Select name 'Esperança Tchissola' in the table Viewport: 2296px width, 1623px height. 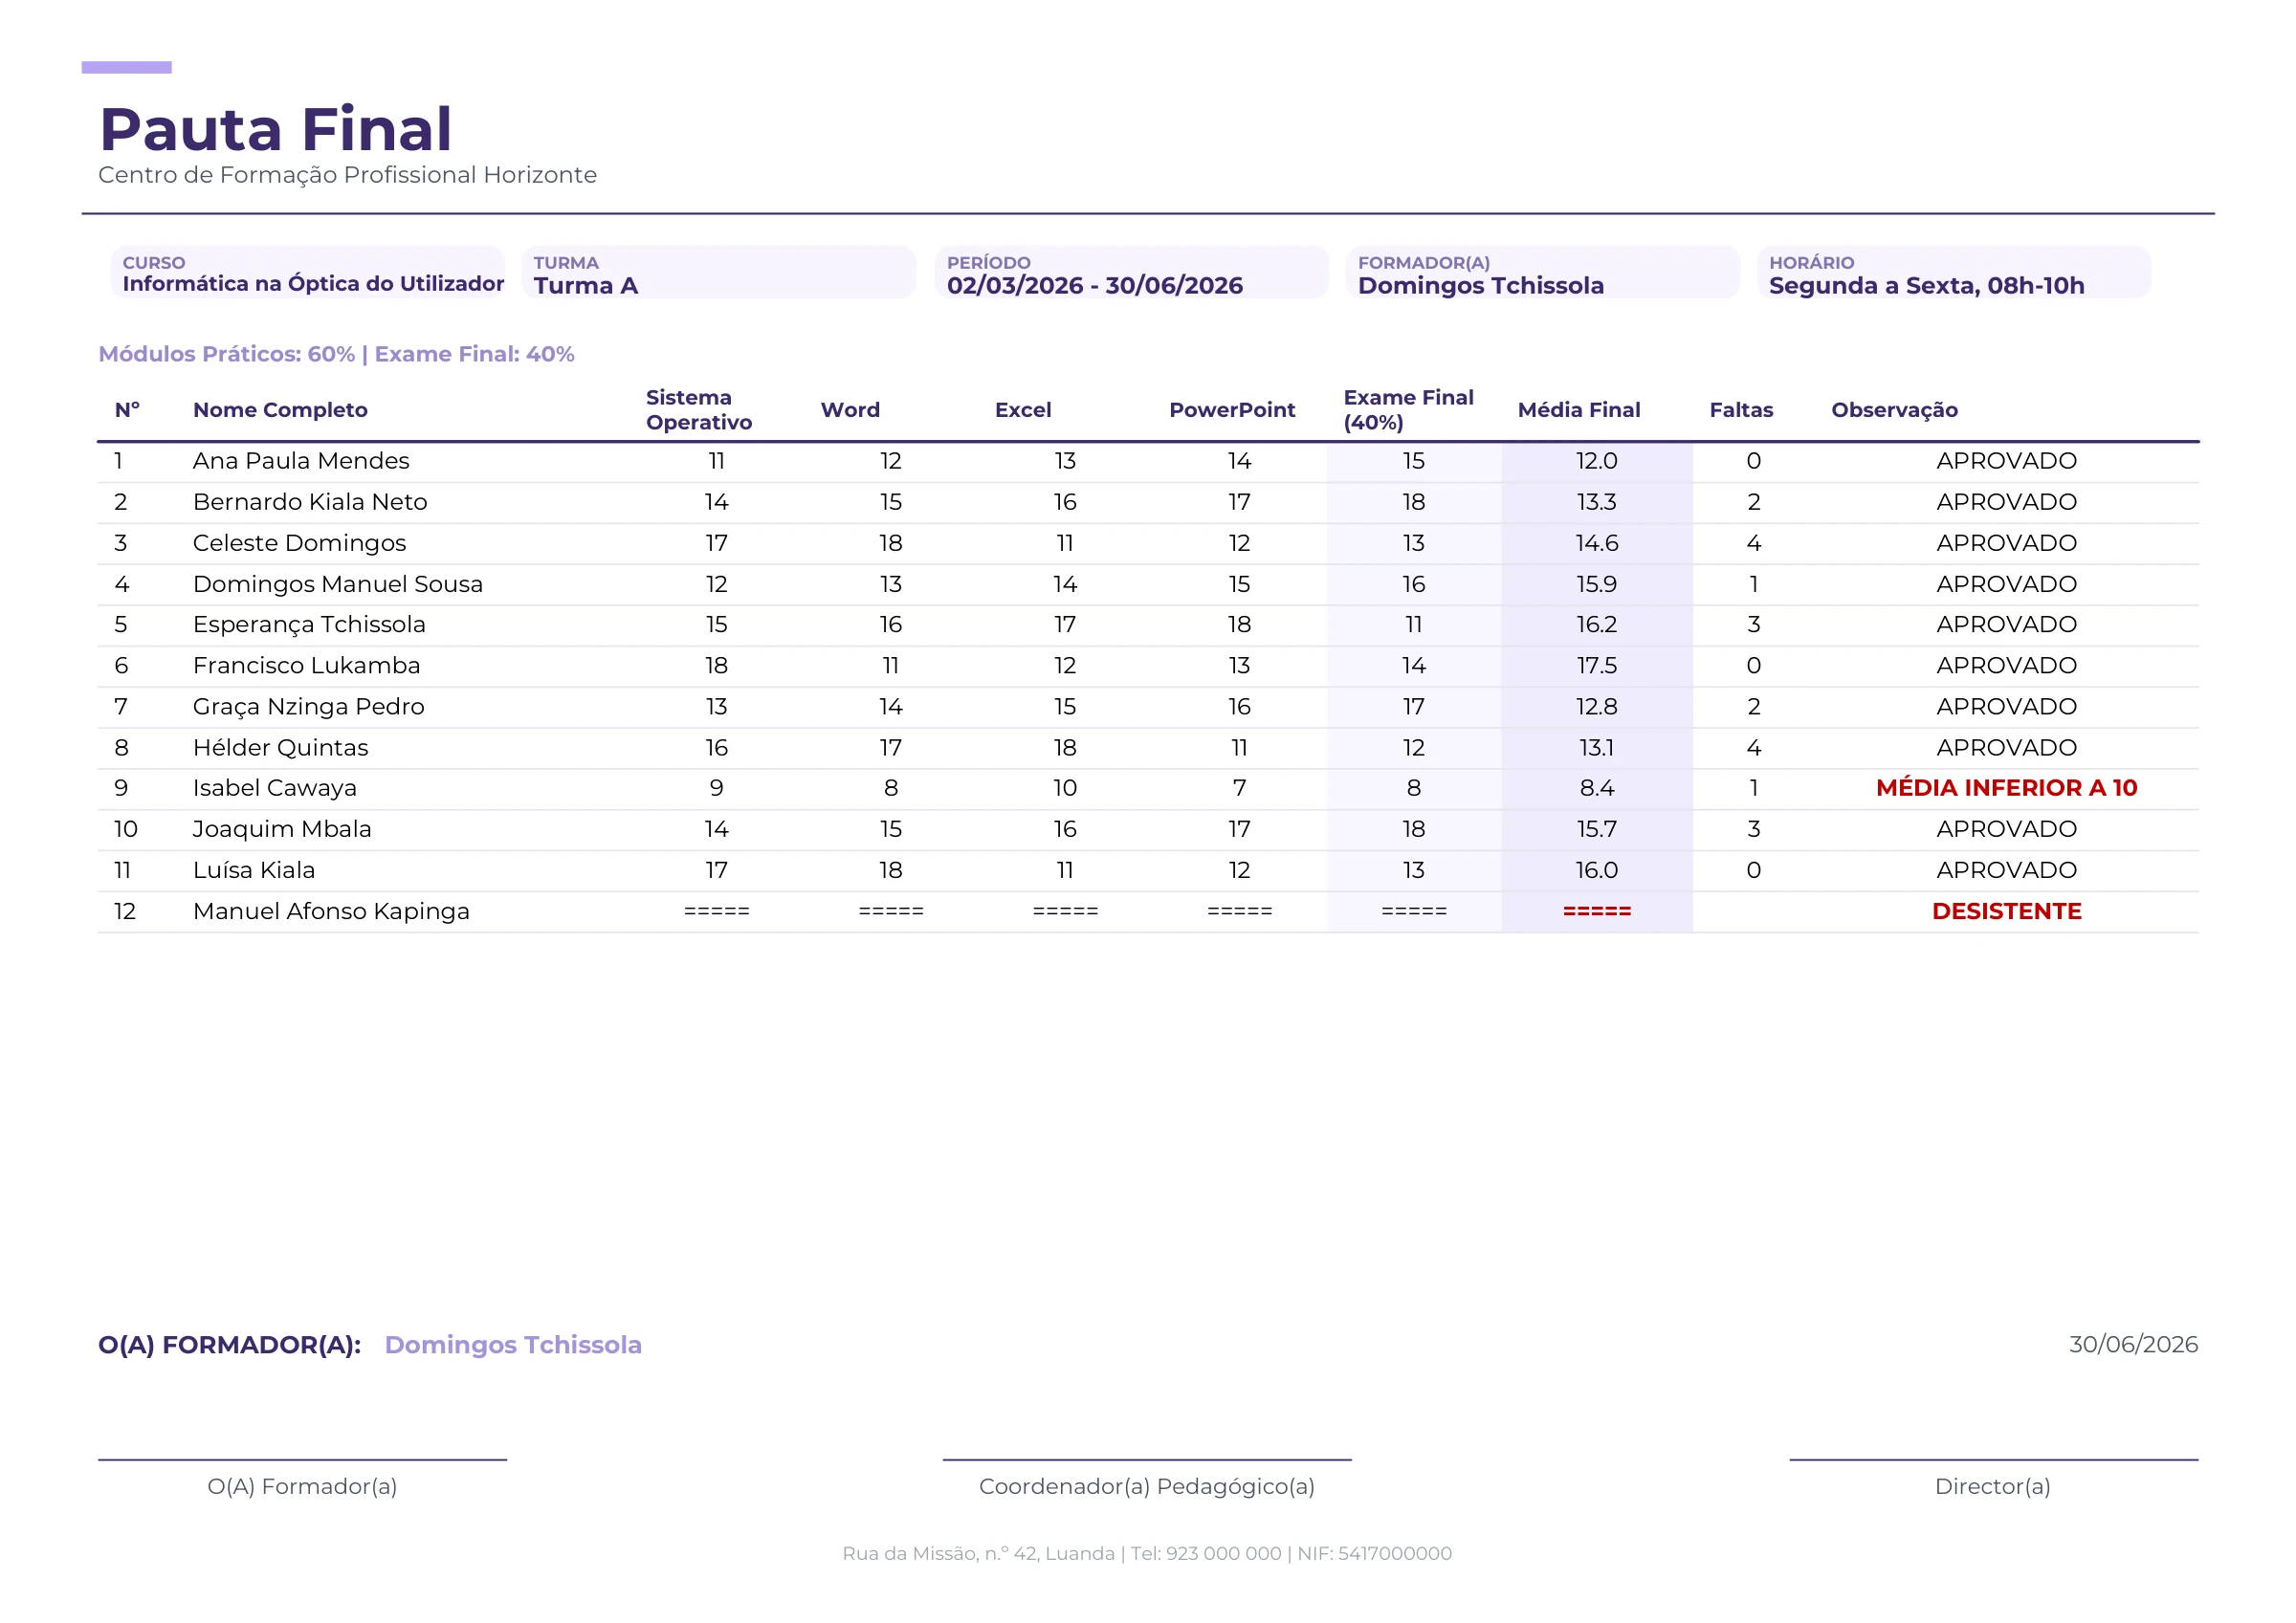pyautogui.click(x=309, y=625)
